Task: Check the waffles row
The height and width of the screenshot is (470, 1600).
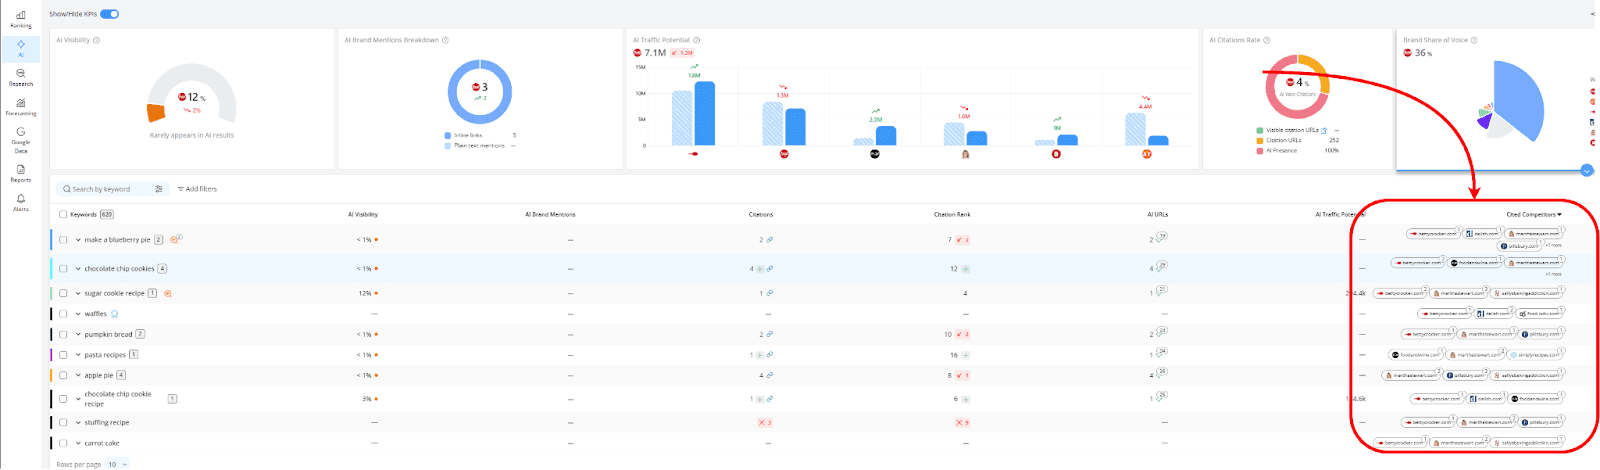Action: (63, 314)
